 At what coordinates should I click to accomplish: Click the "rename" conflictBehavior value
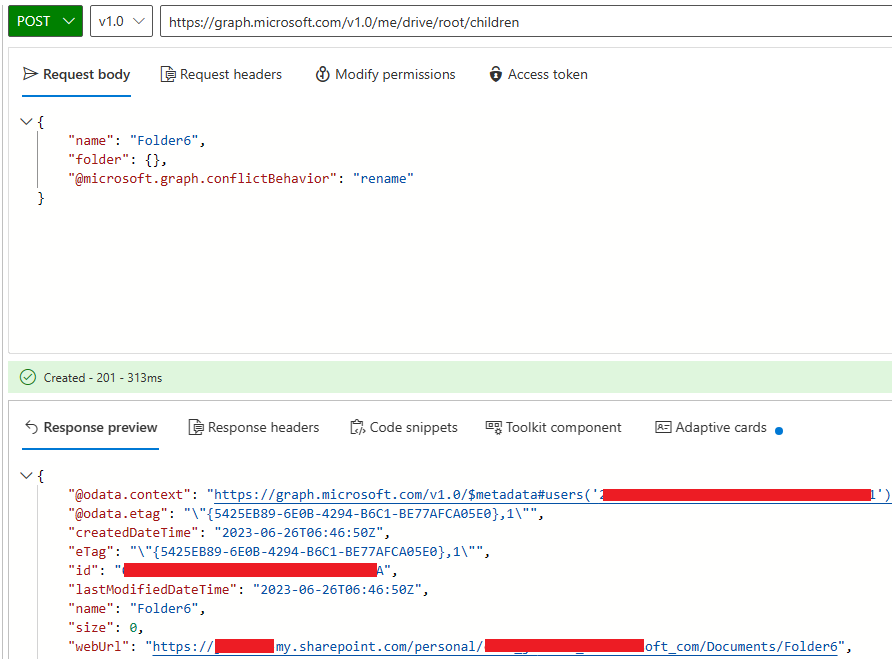click(x=383, y=179)
